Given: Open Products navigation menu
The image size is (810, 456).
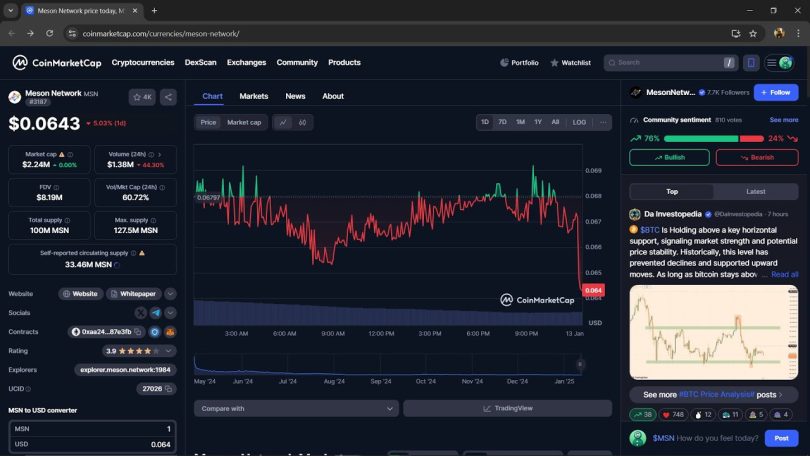Looking at the screenshot, I should pyautogui.click(x=344, y=62).
